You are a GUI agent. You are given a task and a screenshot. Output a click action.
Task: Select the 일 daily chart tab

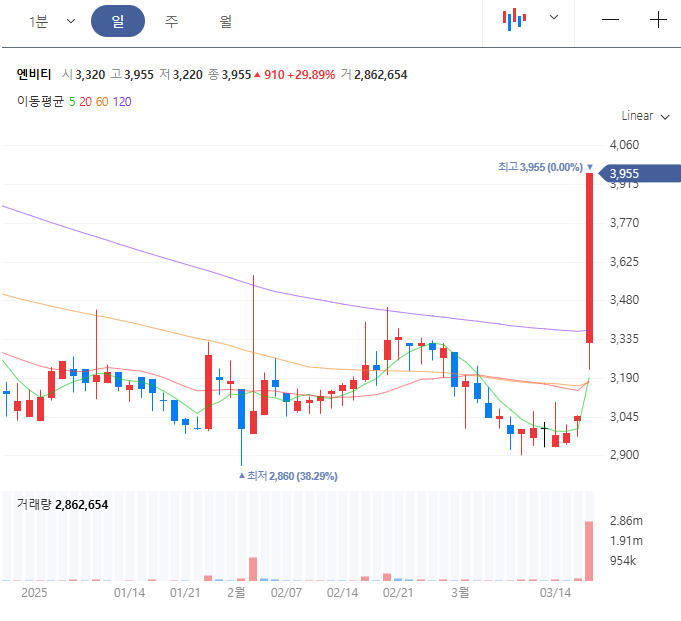(118, 21)
